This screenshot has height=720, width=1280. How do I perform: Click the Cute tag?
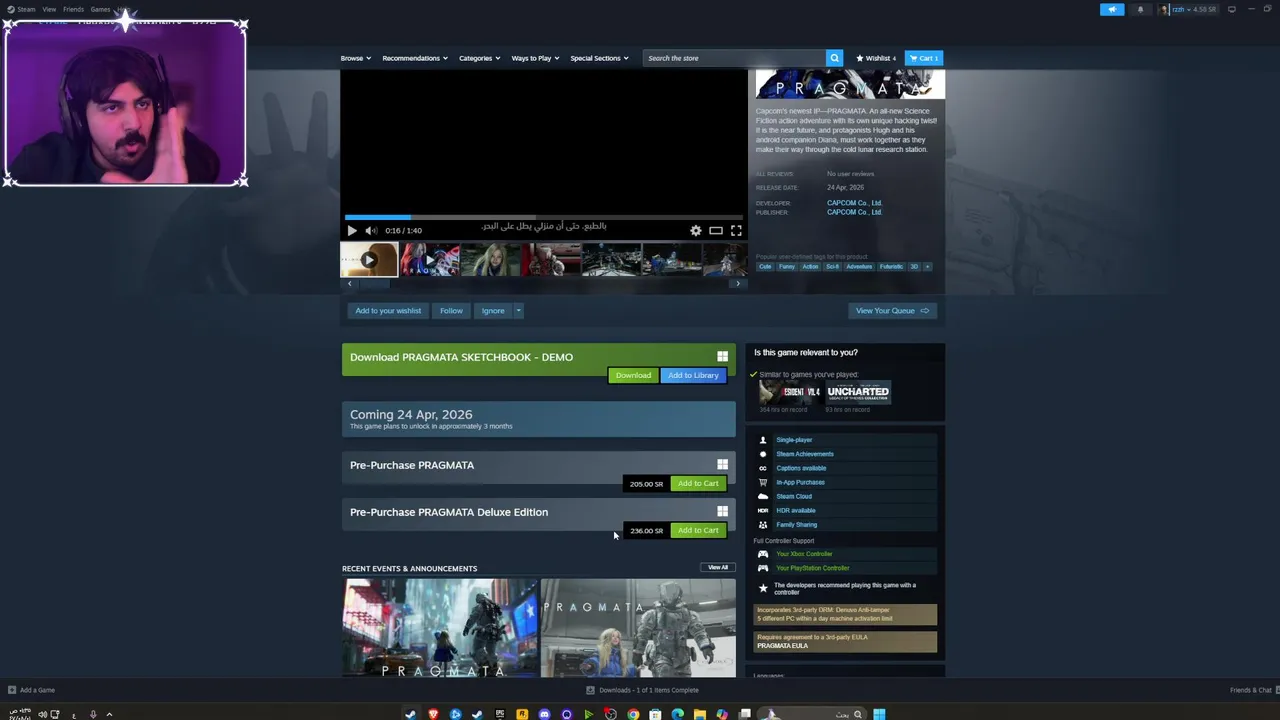click(765, 267)
